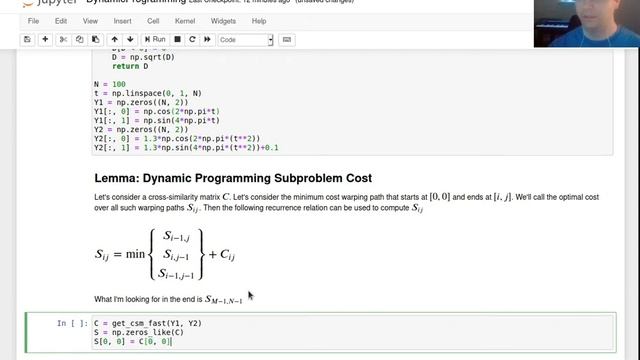Click the line return D
This screenshot has width=640, height=360.
(x=130, y=66)
